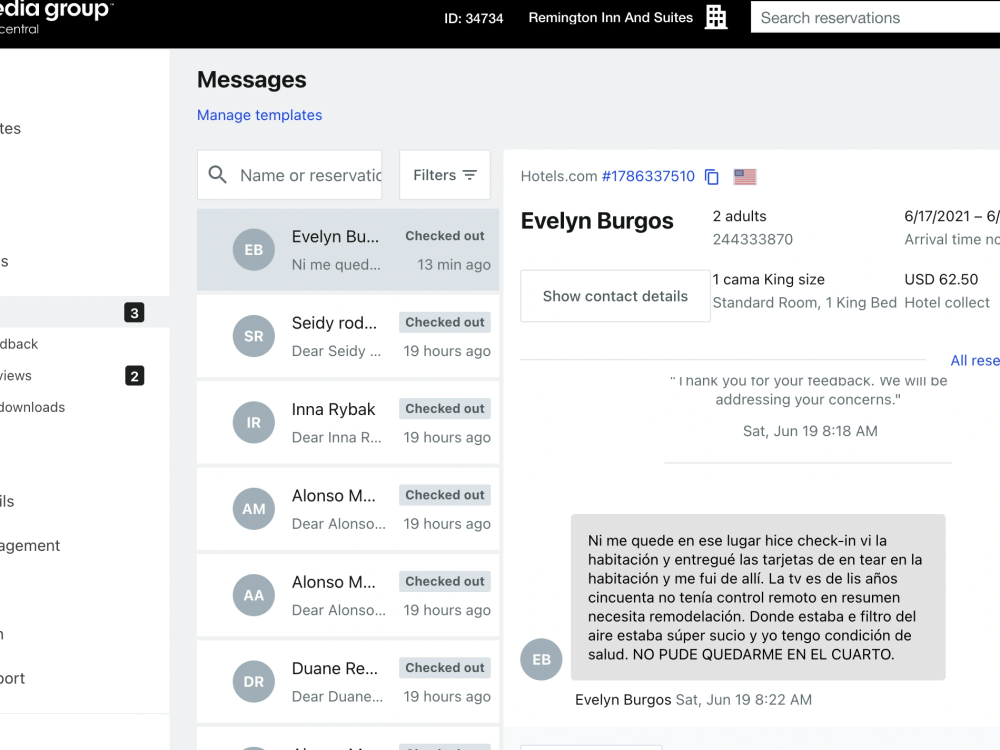Click Show contact details button

(615, 296)
